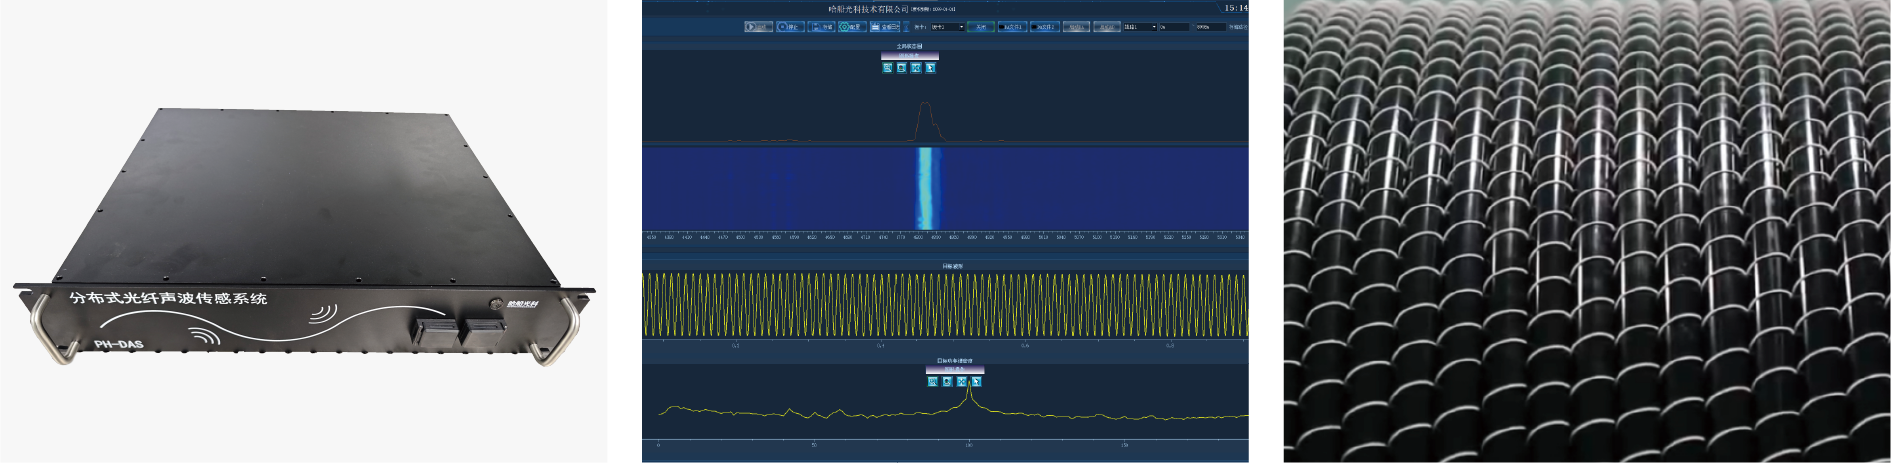The height and width of the screenshot is (463, 1891).
Task: Open the card selection dropdown in the toolbar
Action: point(947,27)
